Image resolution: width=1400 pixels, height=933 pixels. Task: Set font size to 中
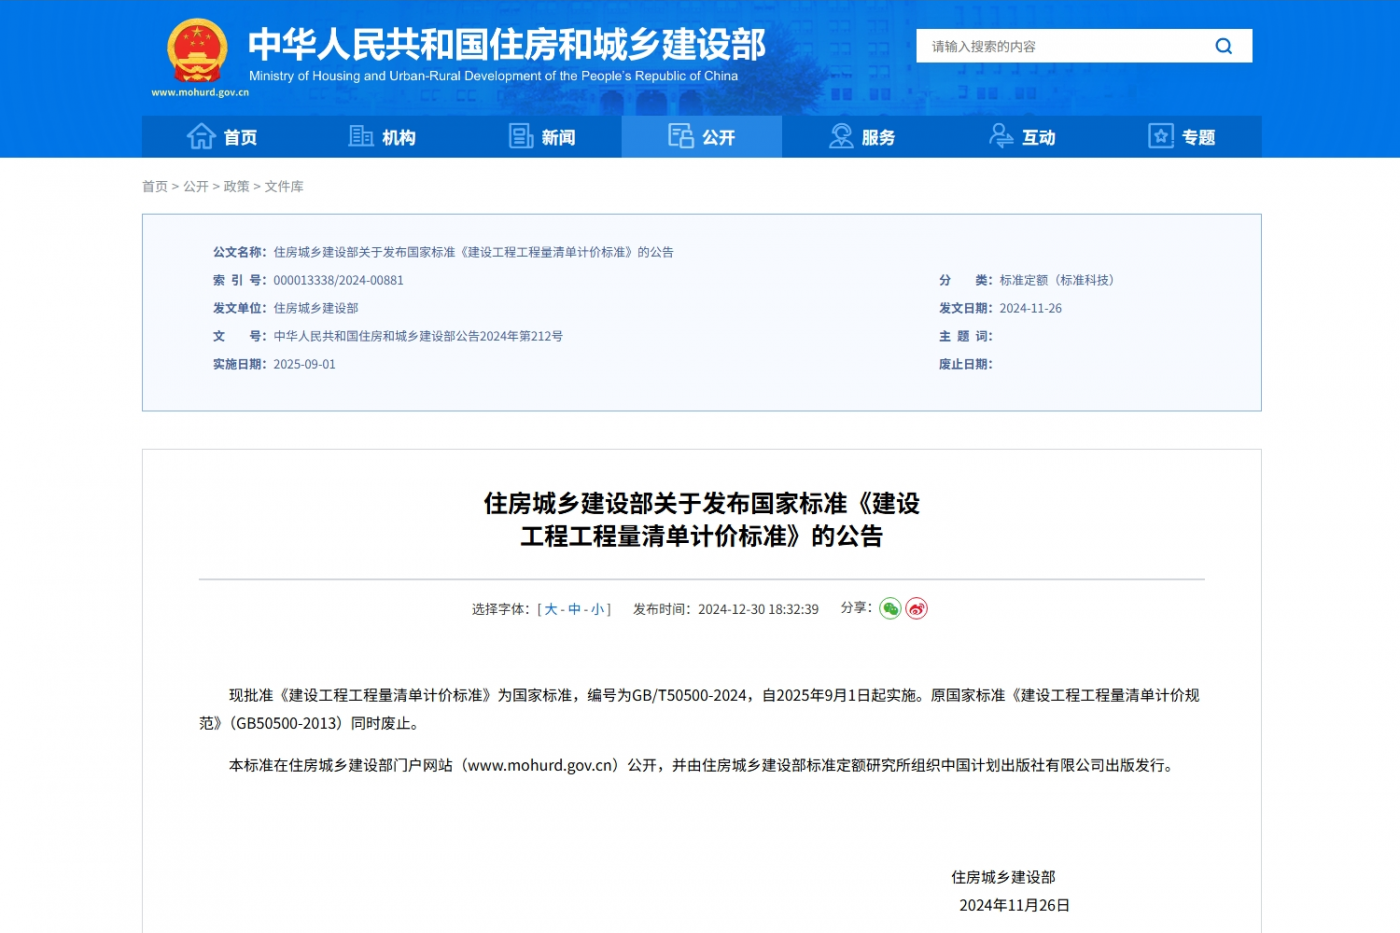(574, 609)
